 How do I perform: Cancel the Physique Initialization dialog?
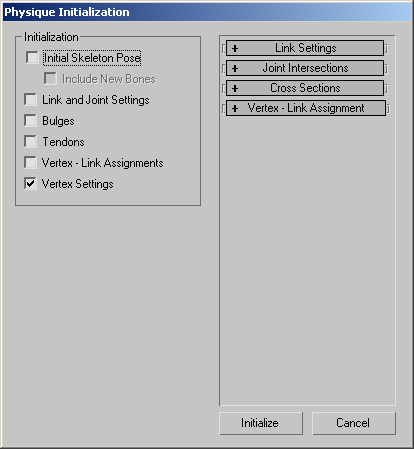tap(354, 423)
